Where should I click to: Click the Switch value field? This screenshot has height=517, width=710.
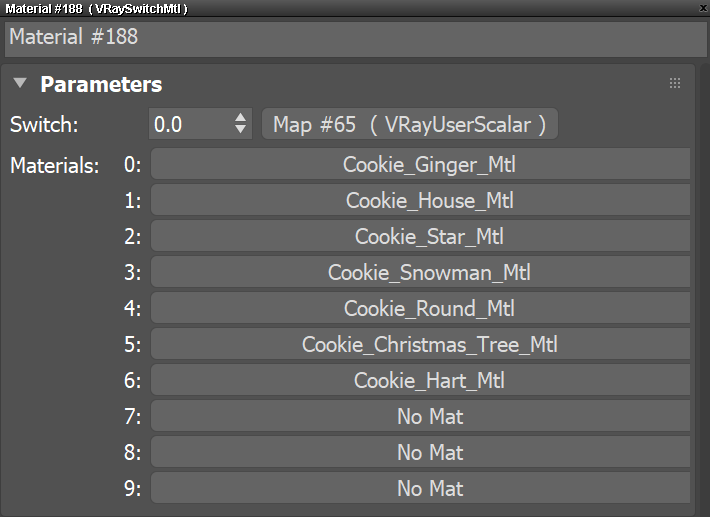coord(190,124)
